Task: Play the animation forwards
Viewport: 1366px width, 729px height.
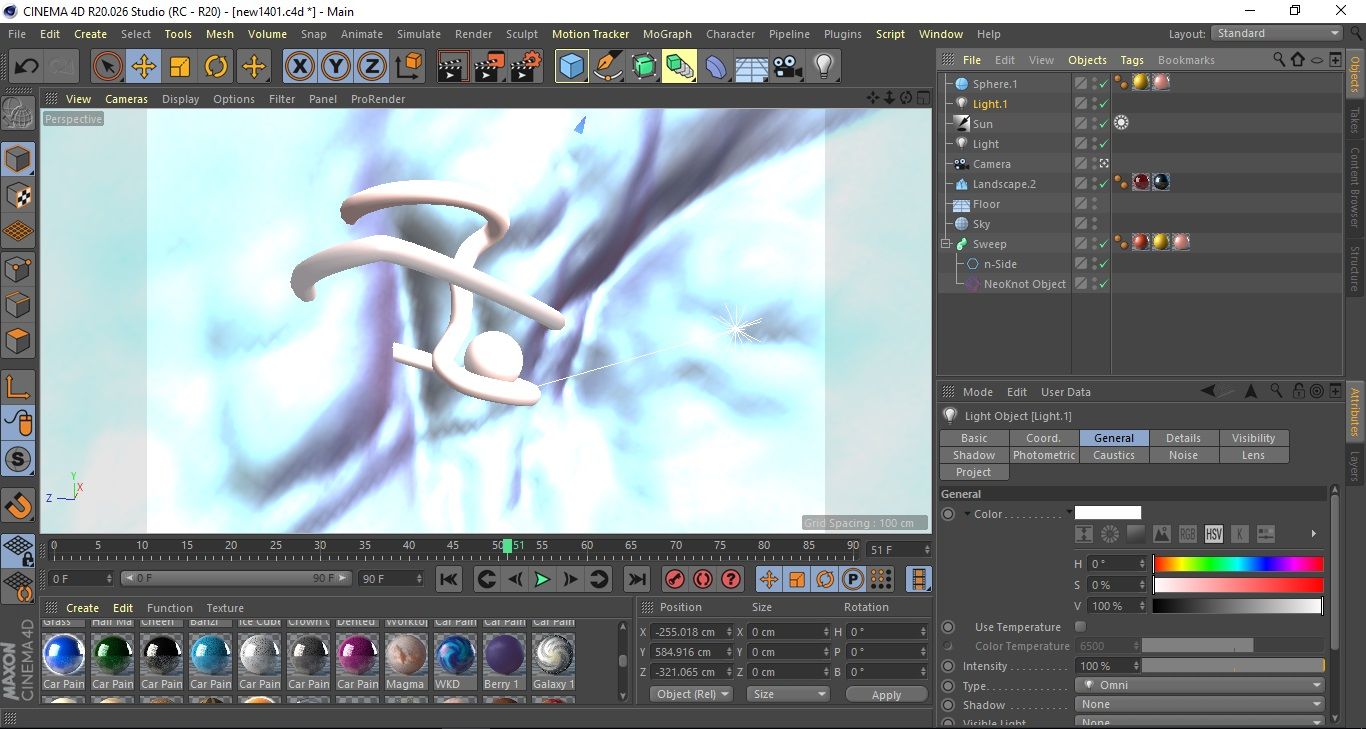Action: pos(542,579)
